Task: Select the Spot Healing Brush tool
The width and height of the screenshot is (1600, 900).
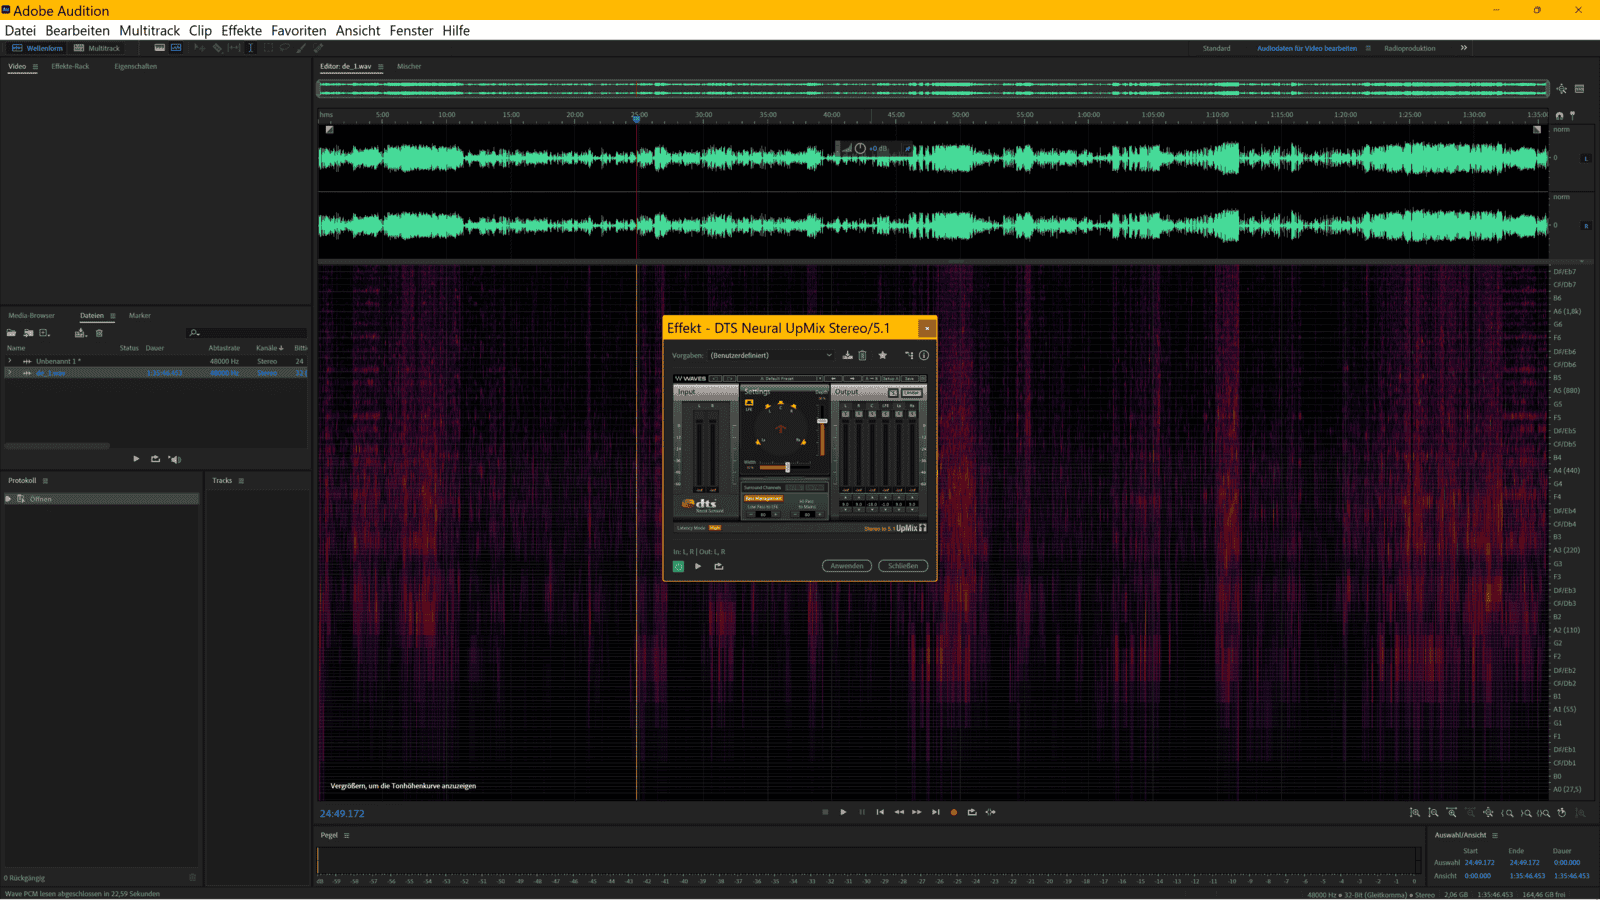Action: pos(318,47)
